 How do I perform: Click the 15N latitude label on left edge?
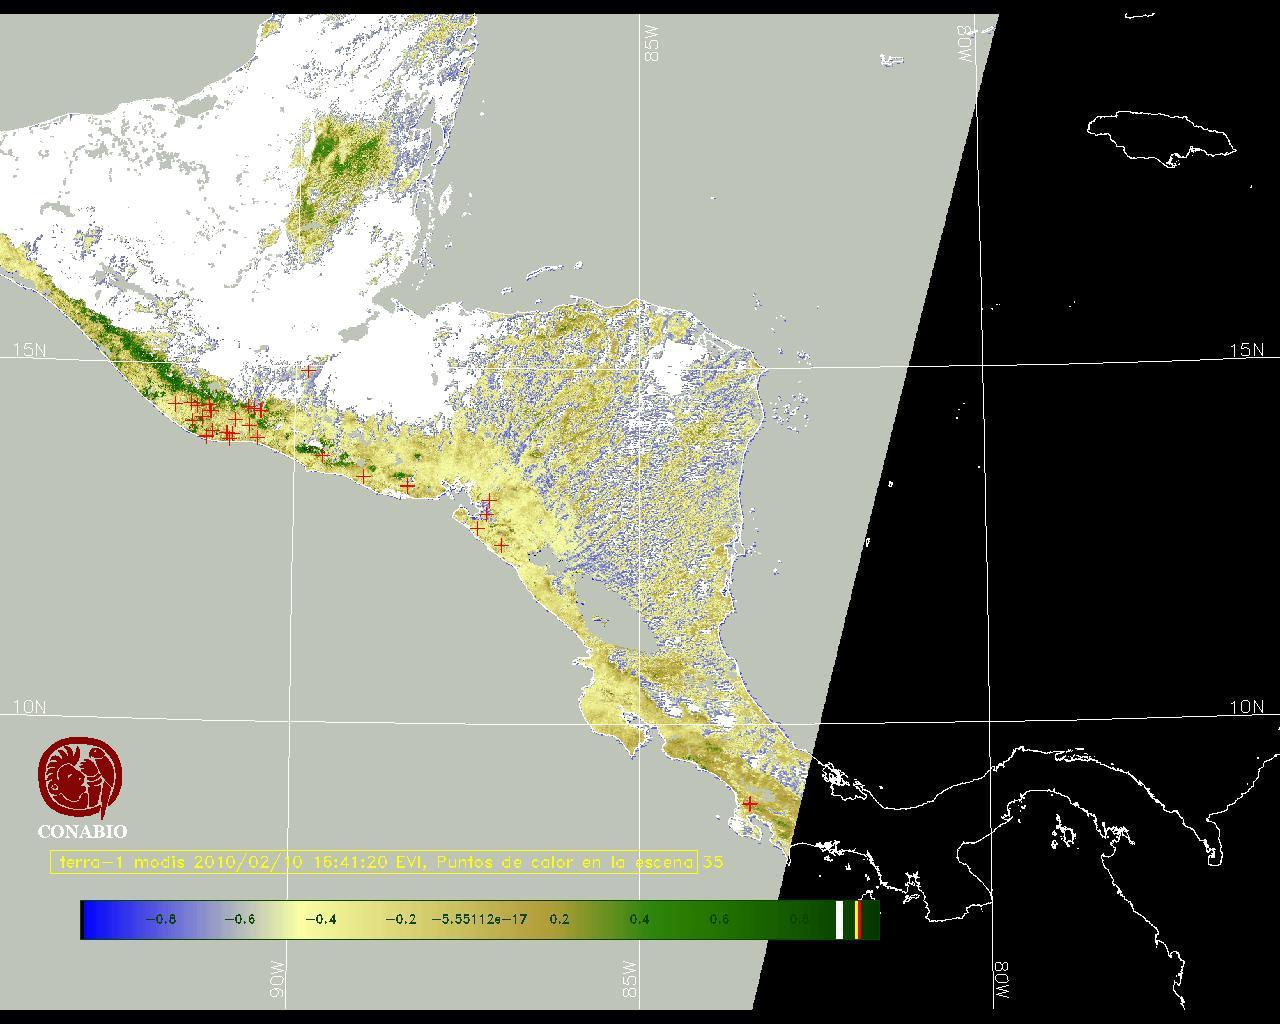[x=29, y=350]
